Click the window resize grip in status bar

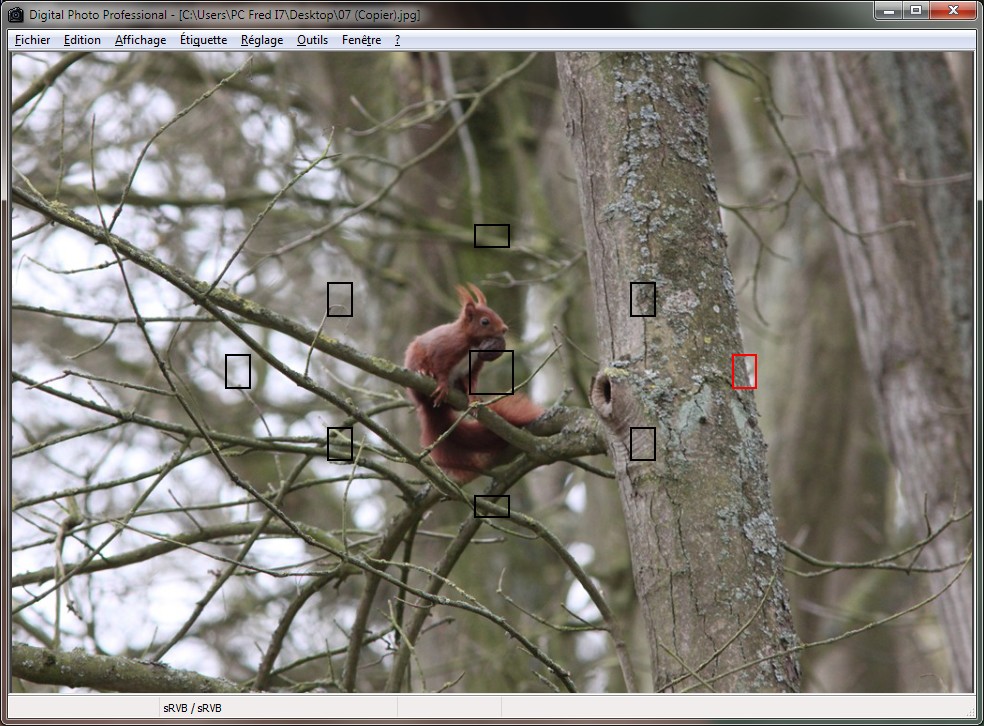click(x=969, y=710)
